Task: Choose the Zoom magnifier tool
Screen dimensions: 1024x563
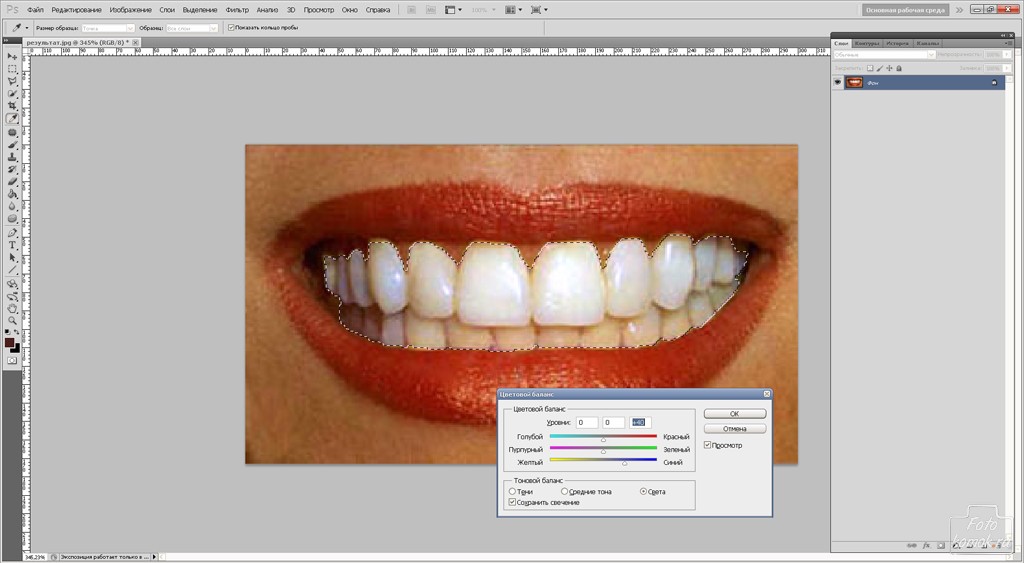Action: click(x=12, y=320)
